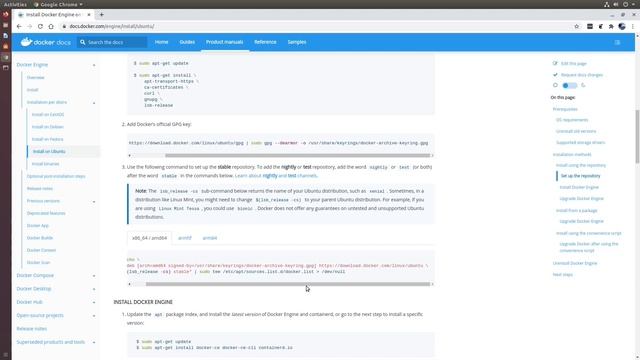
Task: Open the Samples nav item
Action: pyautogui.click(x=297, y=42)
